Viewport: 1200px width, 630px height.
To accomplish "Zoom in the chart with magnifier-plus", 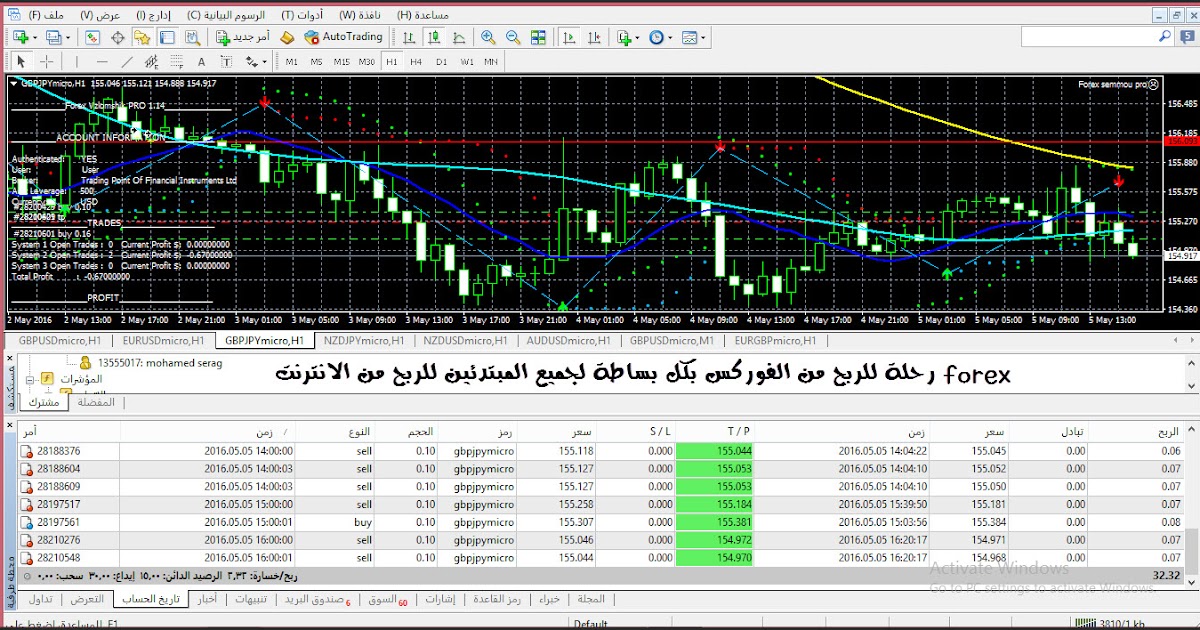I will 488,37.
